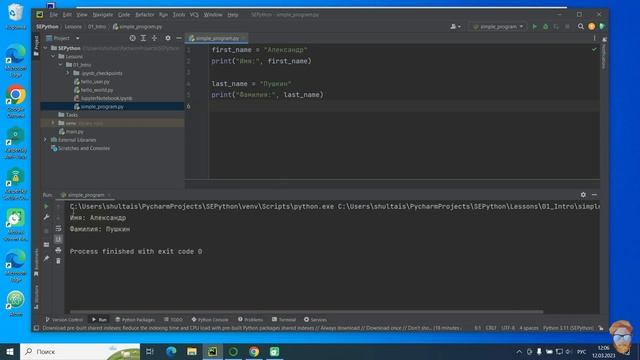Open the Tools menu
The height and width of the screenshot is (360, 640).
click(179, 15)
